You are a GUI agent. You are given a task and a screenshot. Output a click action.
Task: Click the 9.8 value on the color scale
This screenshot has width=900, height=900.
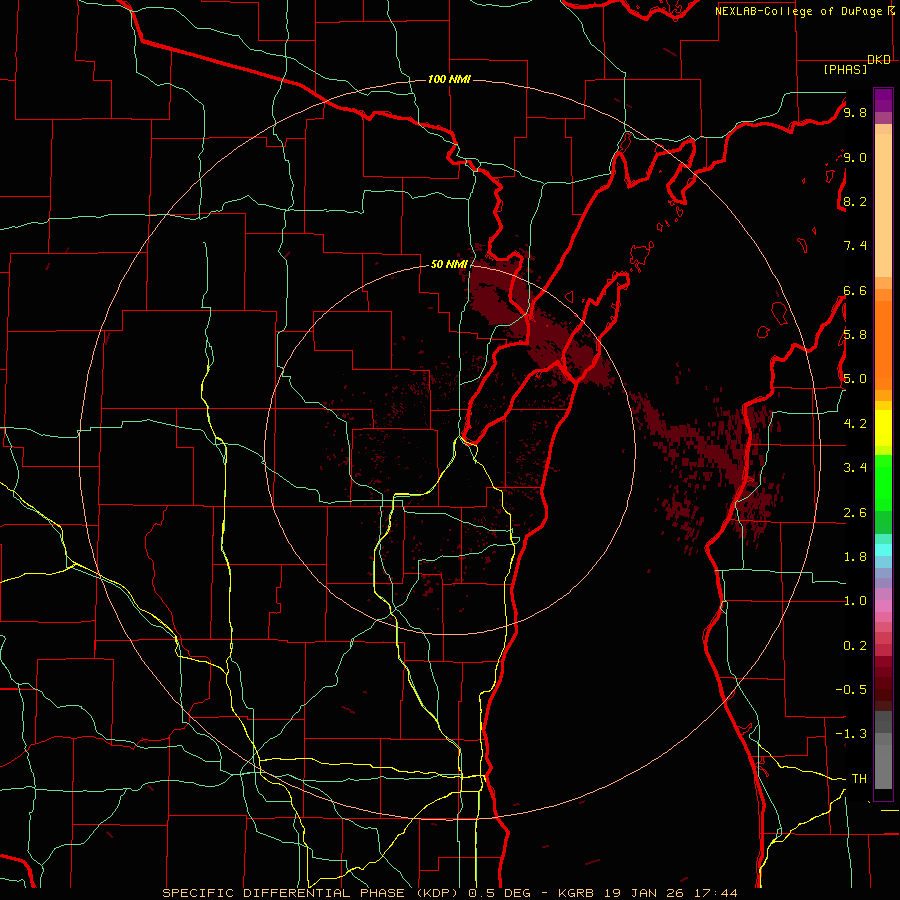point(855,113)
